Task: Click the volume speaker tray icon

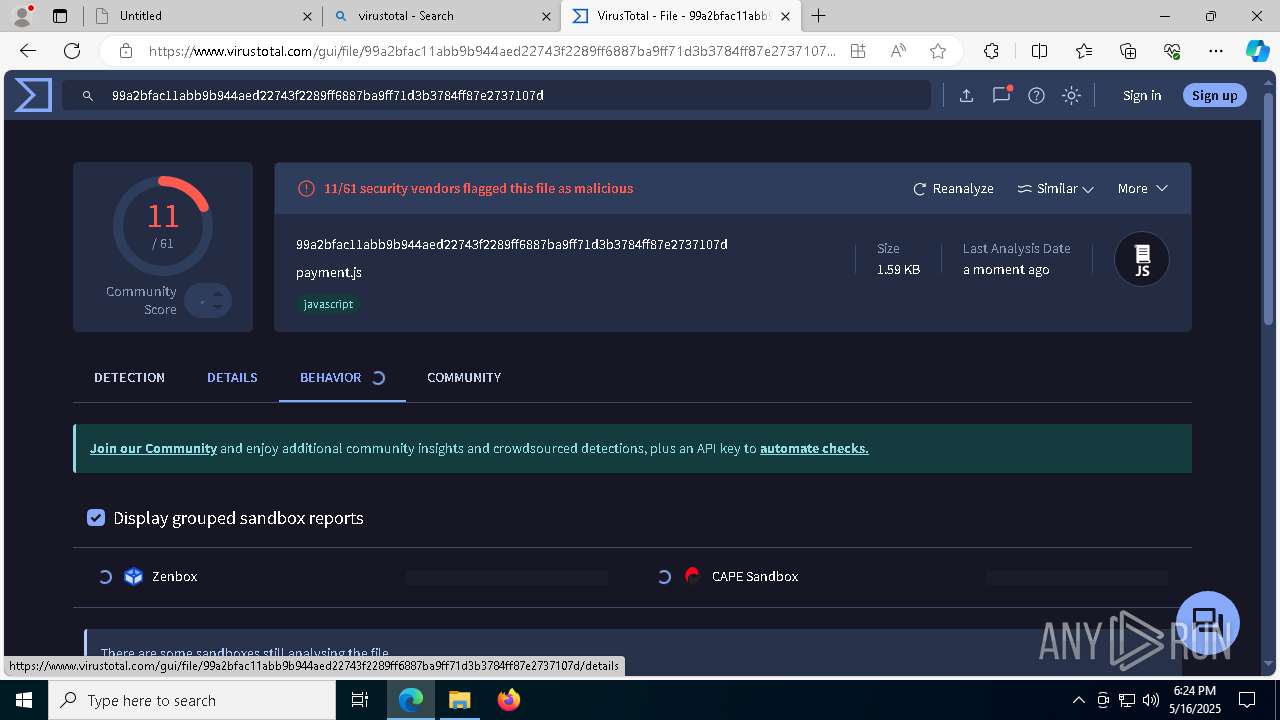Action: coord(1150,700)
